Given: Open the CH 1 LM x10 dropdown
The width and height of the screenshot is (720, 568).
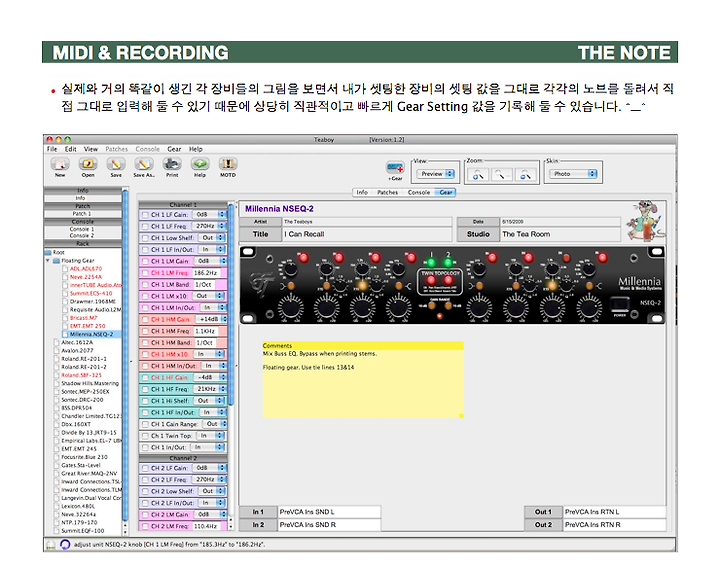Looking at the screenshot, I should click(x=210, y=296).
